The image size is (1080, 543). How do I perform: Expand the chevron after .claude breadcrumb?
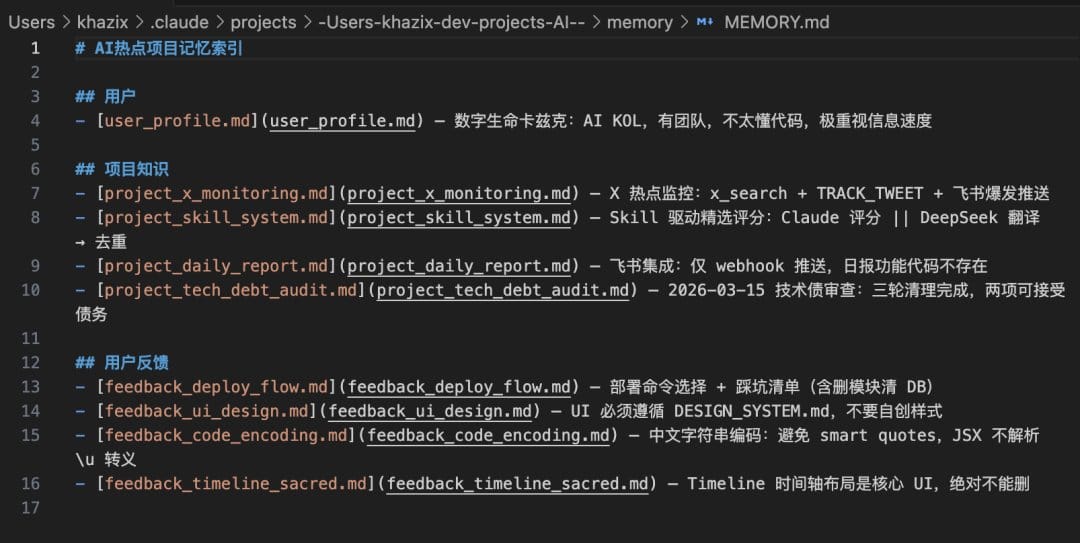220,22
